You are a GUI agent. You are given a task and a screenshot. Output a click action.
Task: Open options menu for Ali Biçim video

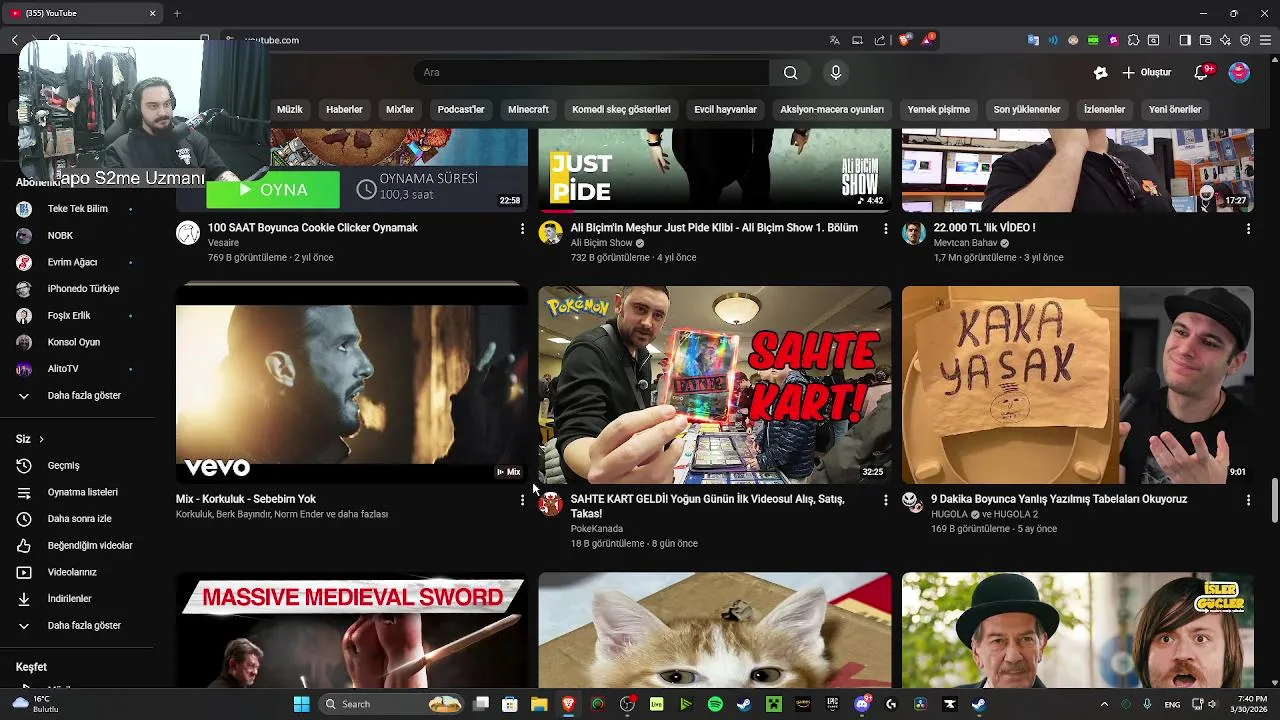coord(885,229)
